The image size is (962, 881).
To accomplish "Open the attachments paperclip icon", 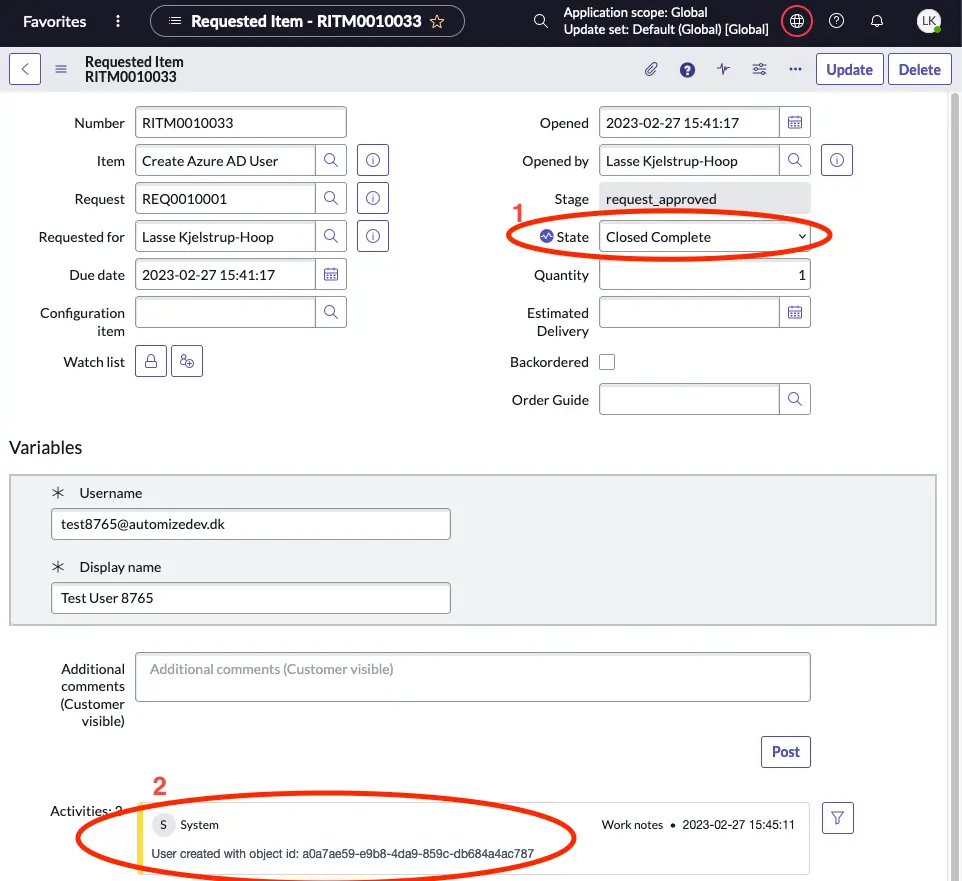I will (x=651, y=69).
